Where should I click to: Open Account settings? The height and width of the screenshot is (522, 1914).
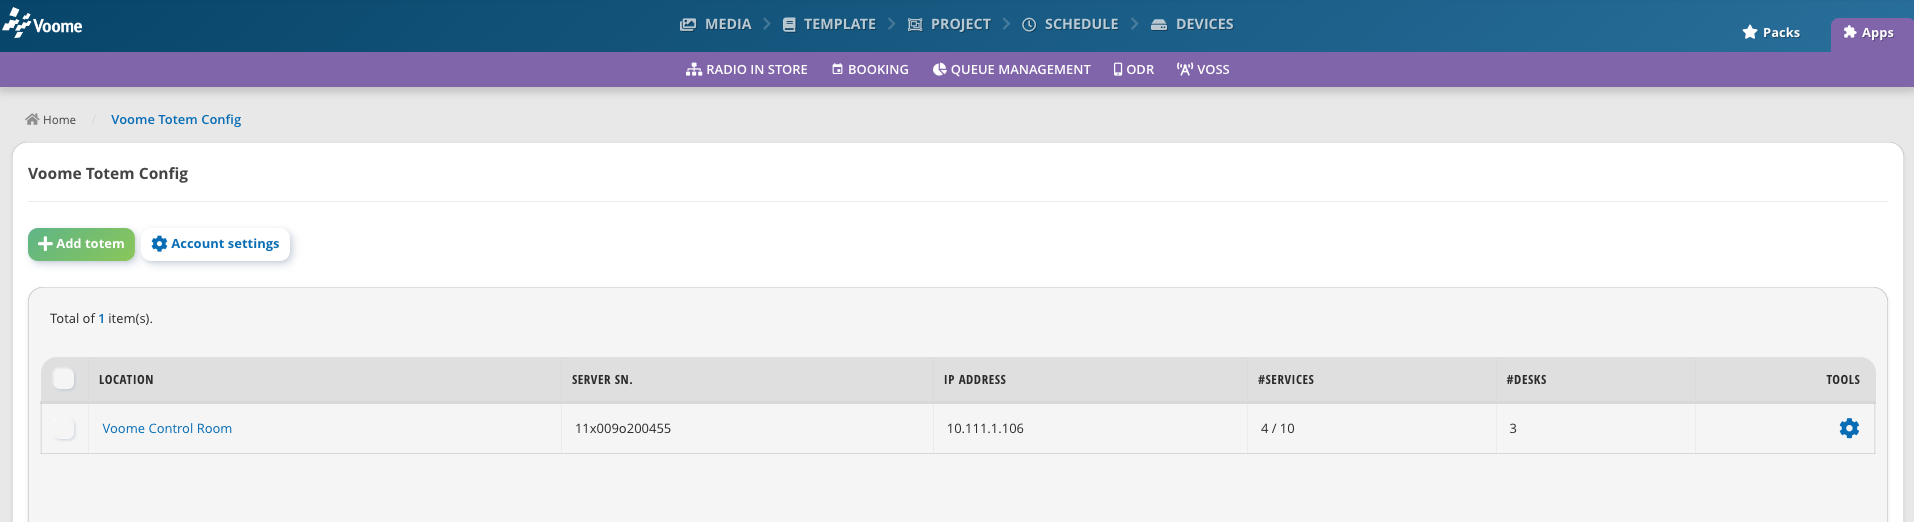point(215,244)
